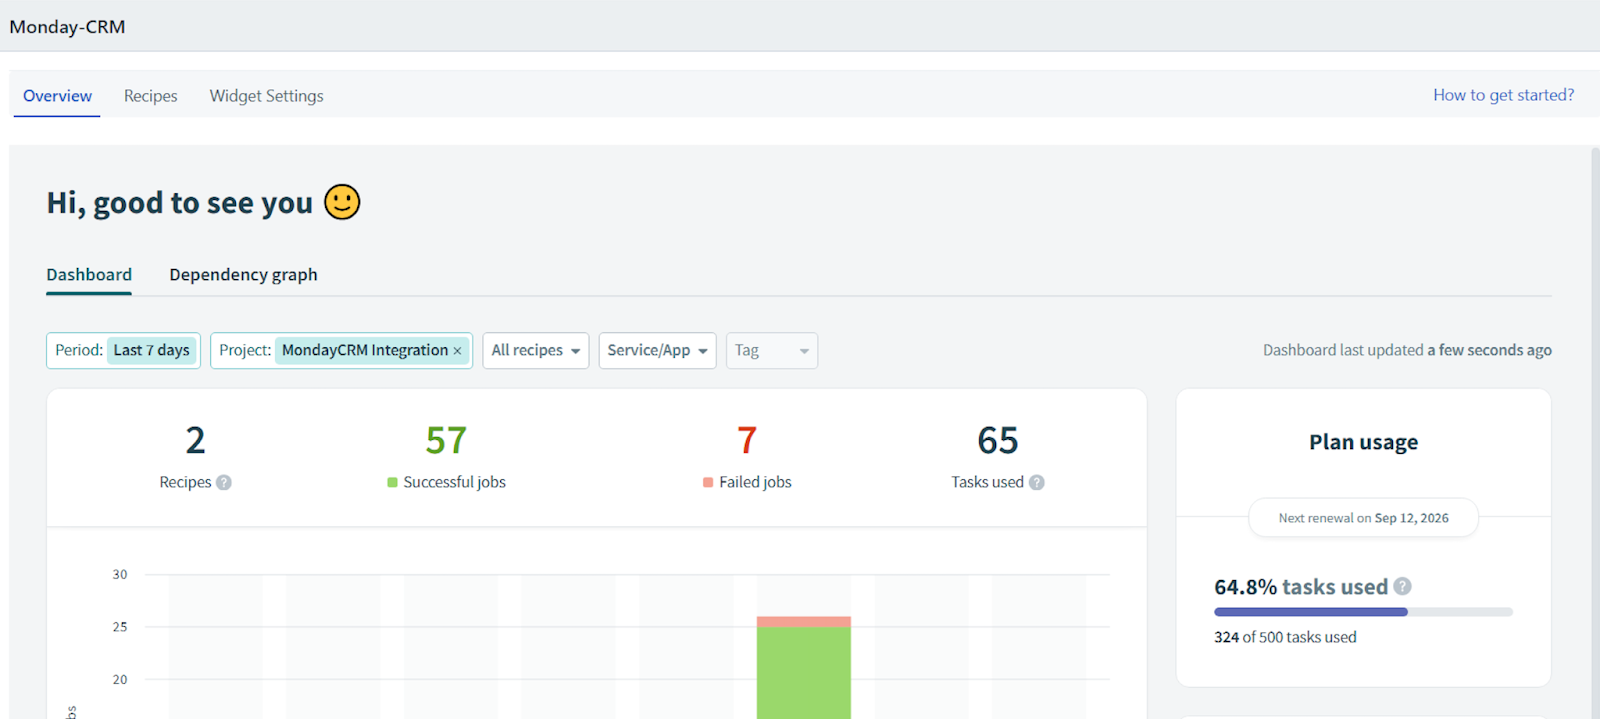
Task: Remove the MondayCRM Integration project filter
Action: (457, 351)
